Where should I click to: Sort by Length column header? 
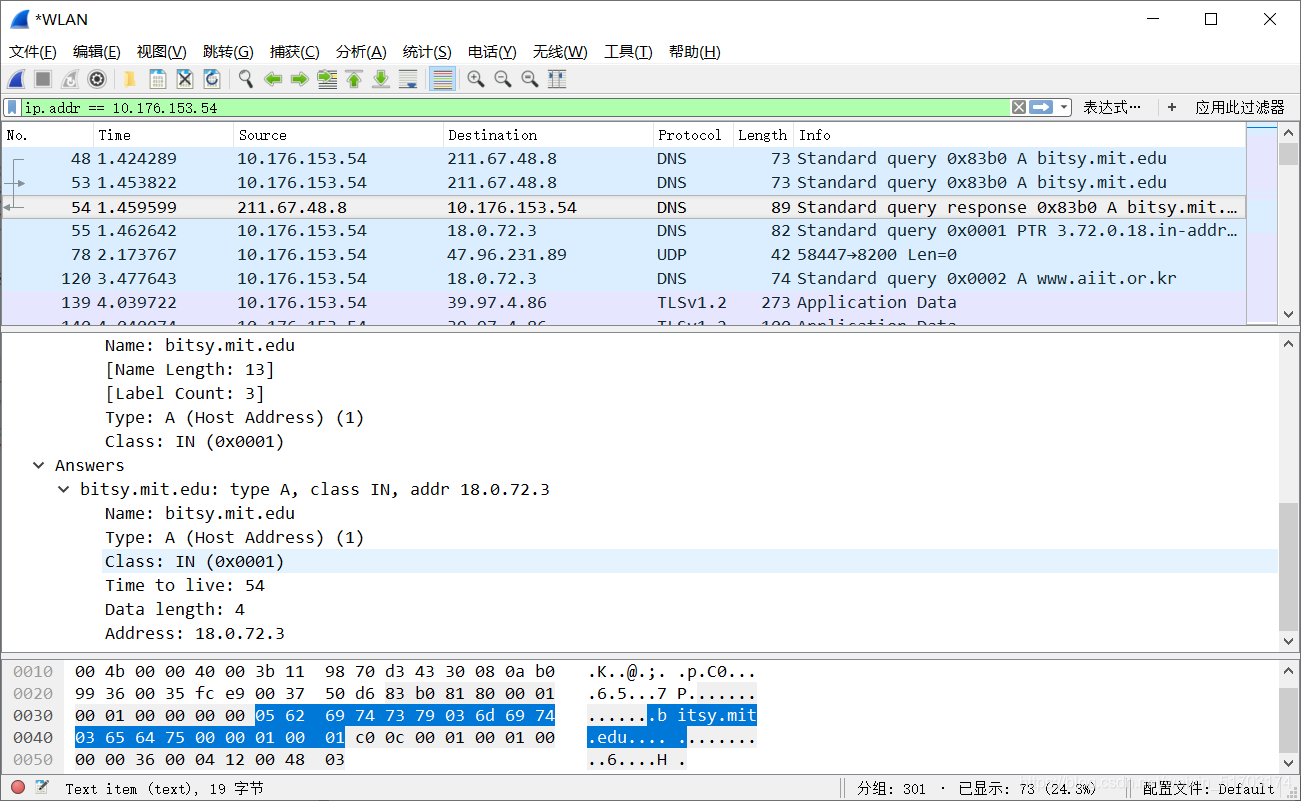click(764, 135)
